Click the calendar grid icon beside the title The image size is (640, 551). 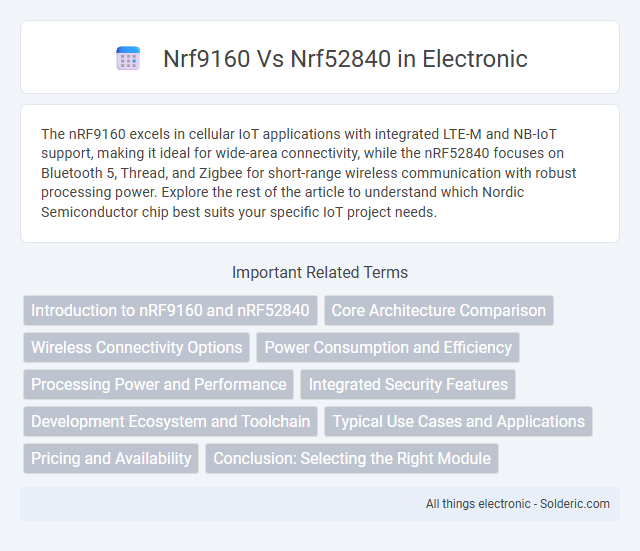coord(128,58)
